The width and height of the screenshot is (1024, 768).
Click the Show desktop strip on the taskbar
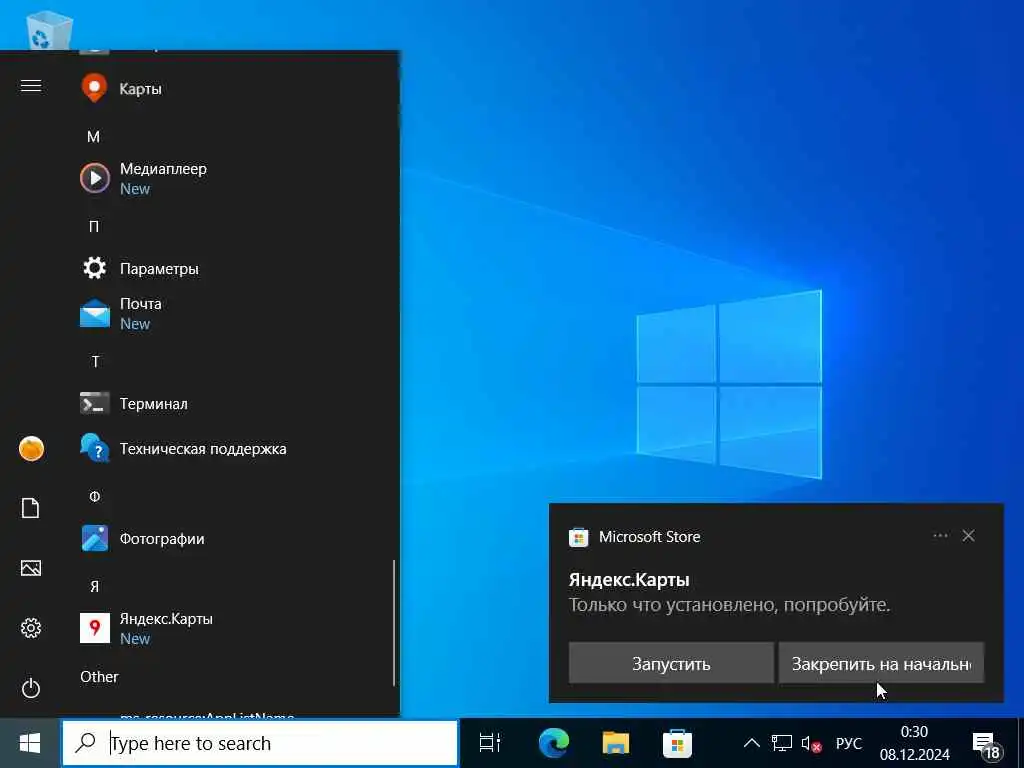pyautogui.click(x=1020, y=743)
